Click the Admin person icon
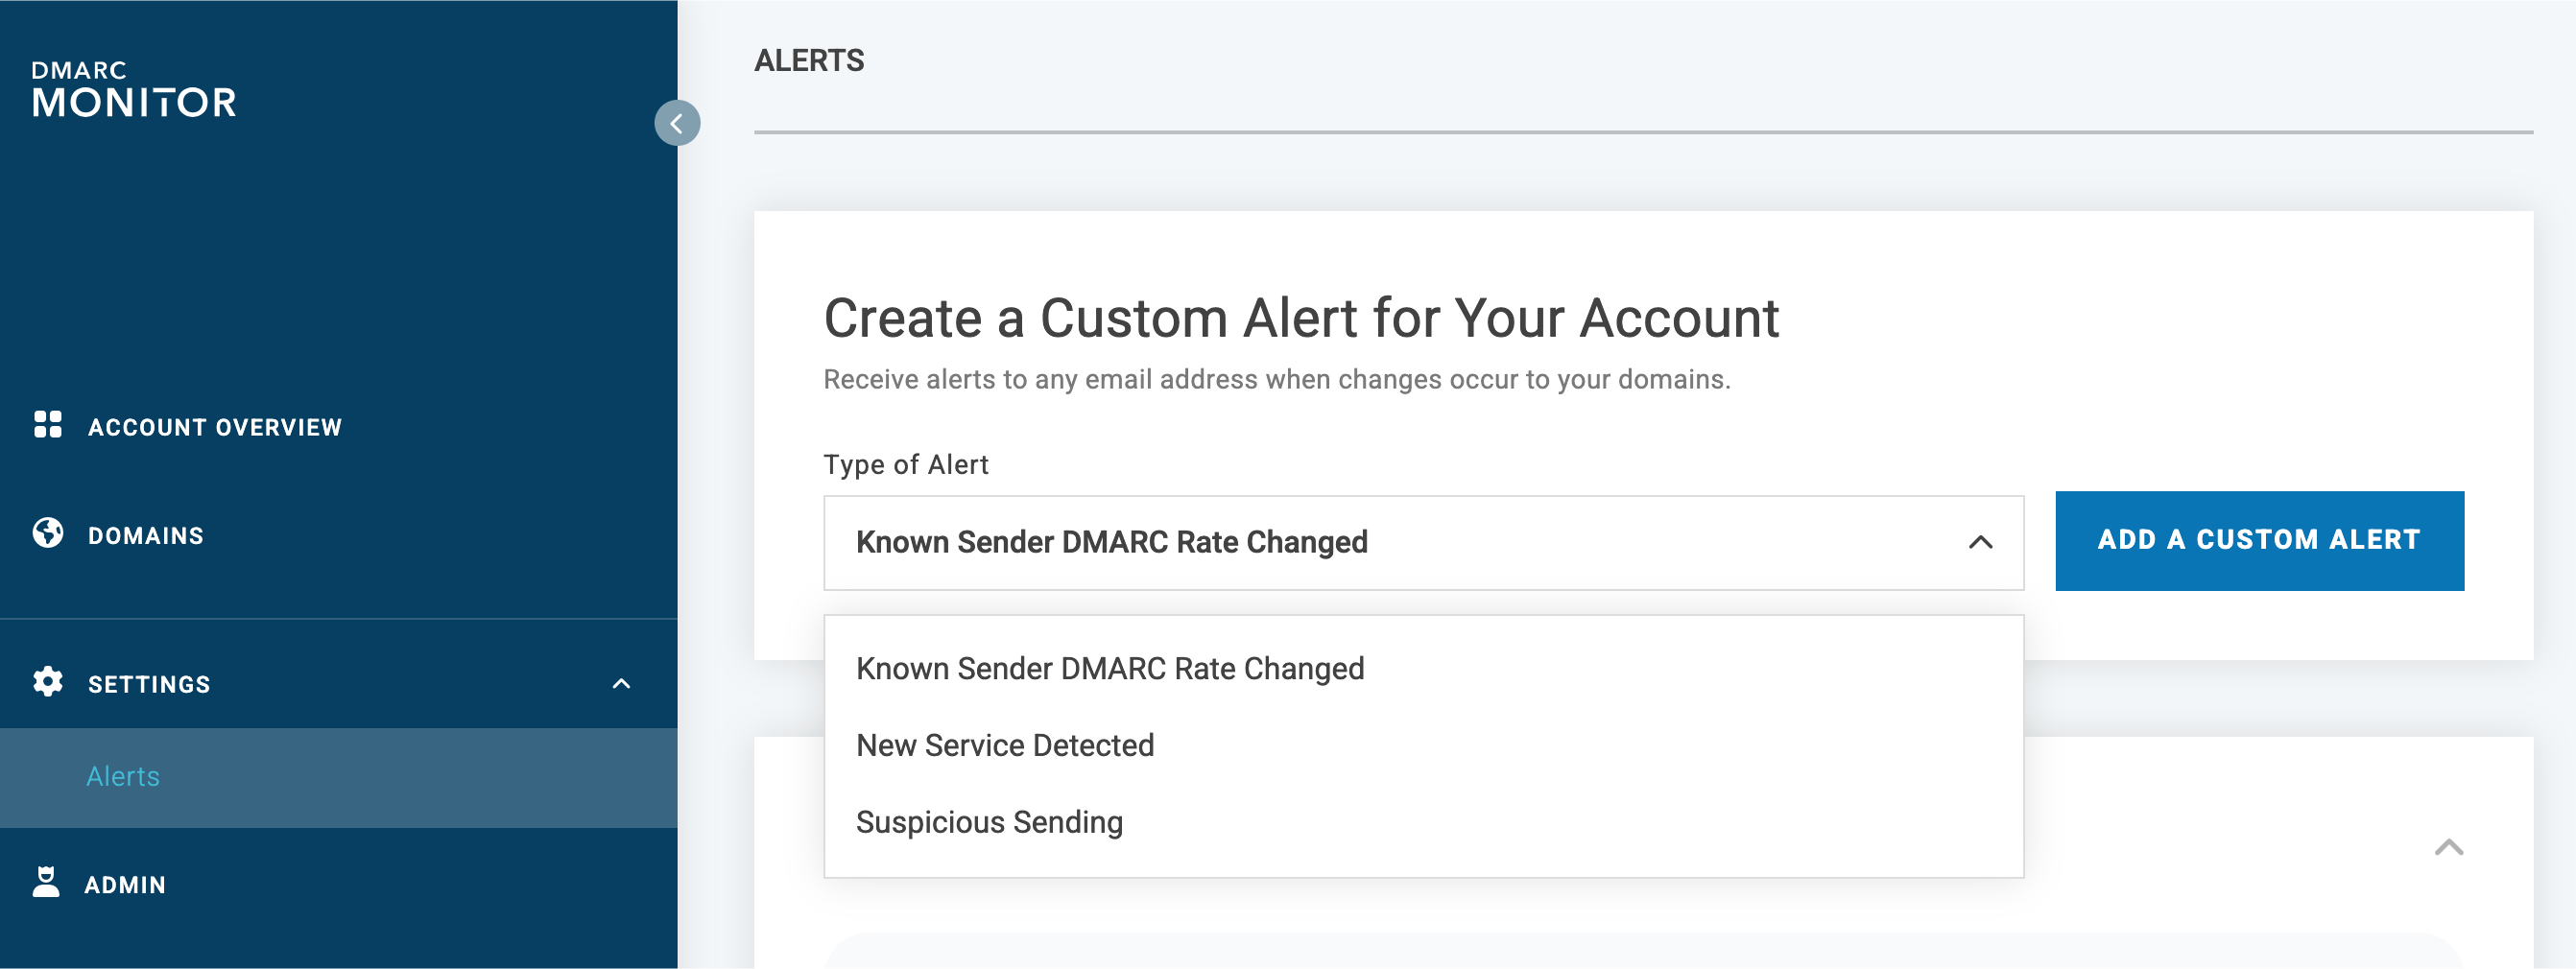 47,883
